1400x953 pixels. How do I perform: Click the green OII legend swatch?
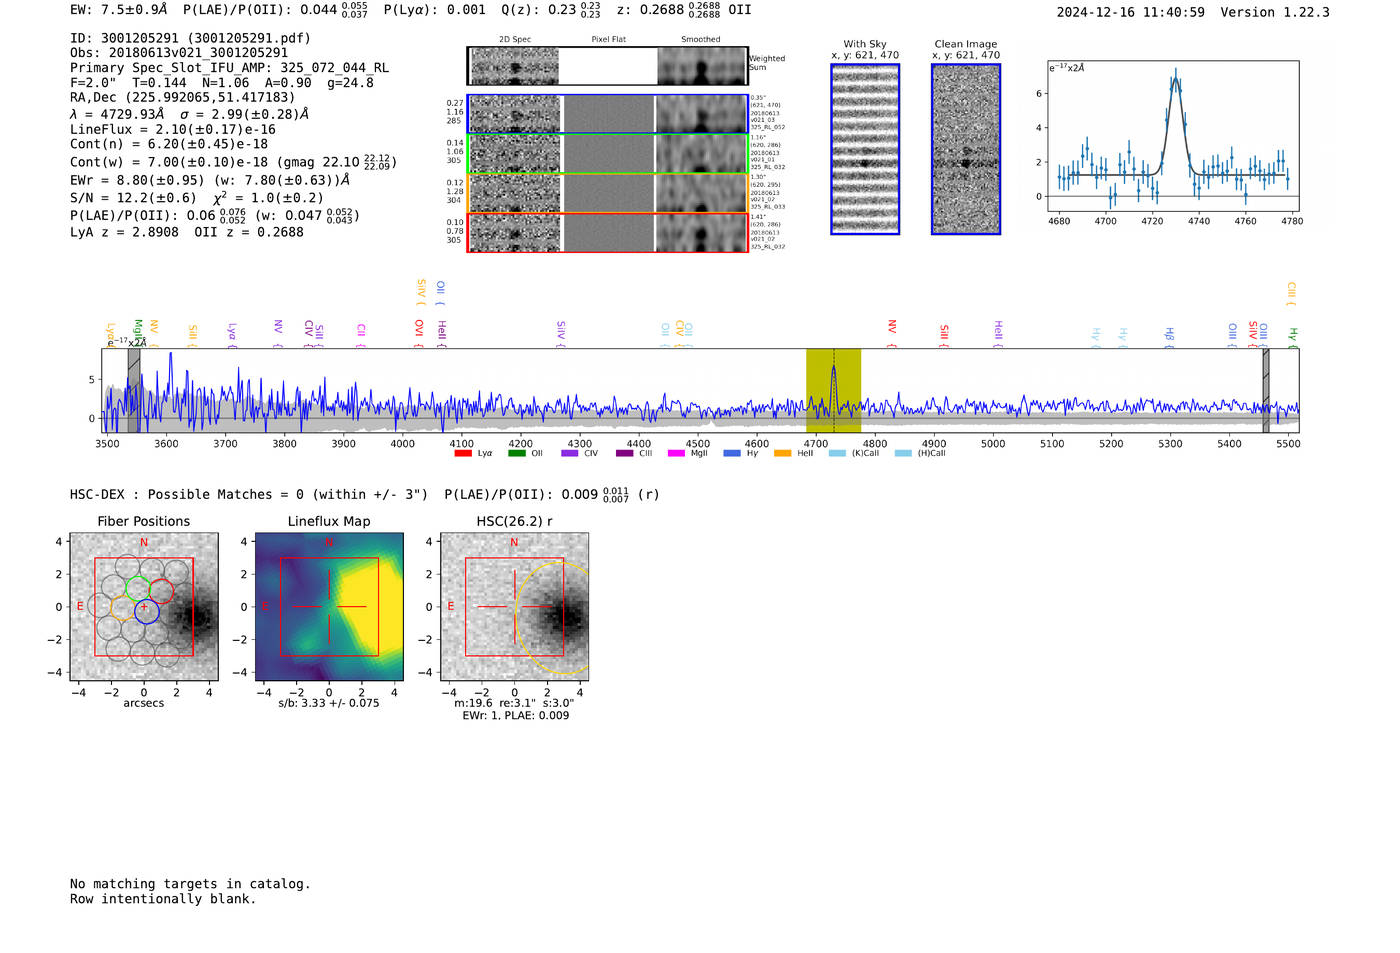click(516, 454)
